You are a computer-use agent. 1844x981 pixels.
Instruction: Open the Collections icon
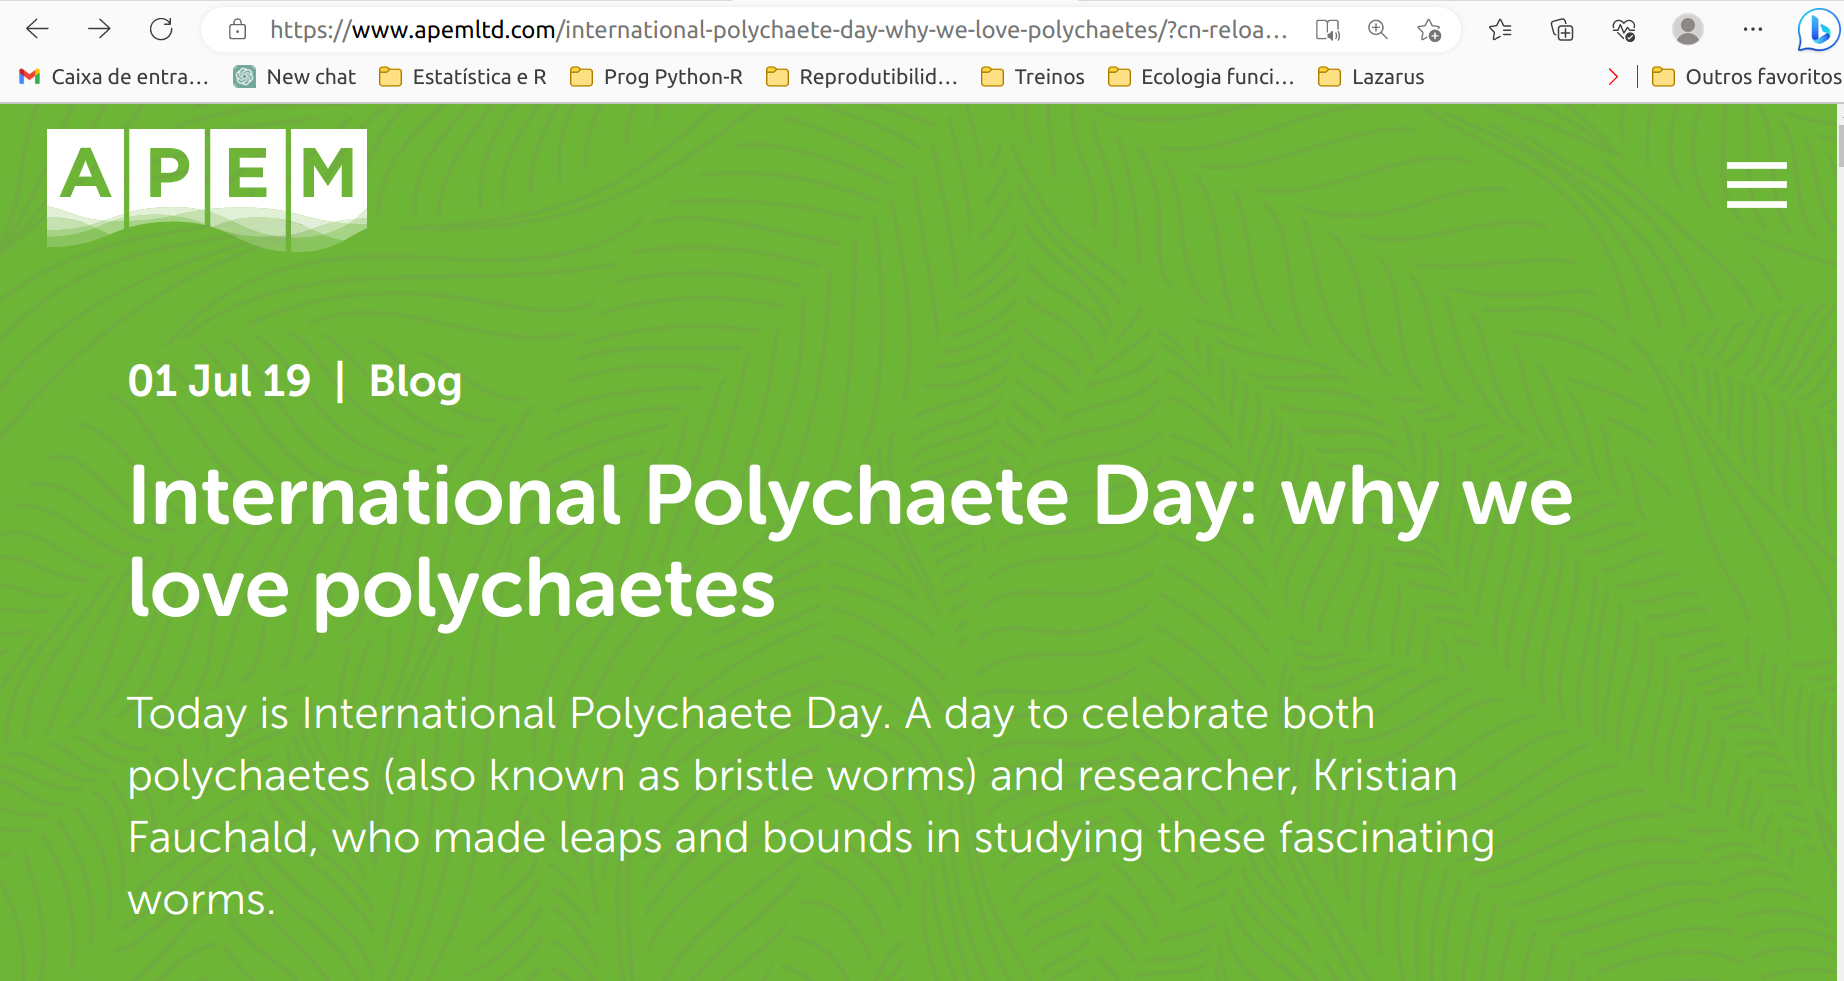click(1562, 30)
